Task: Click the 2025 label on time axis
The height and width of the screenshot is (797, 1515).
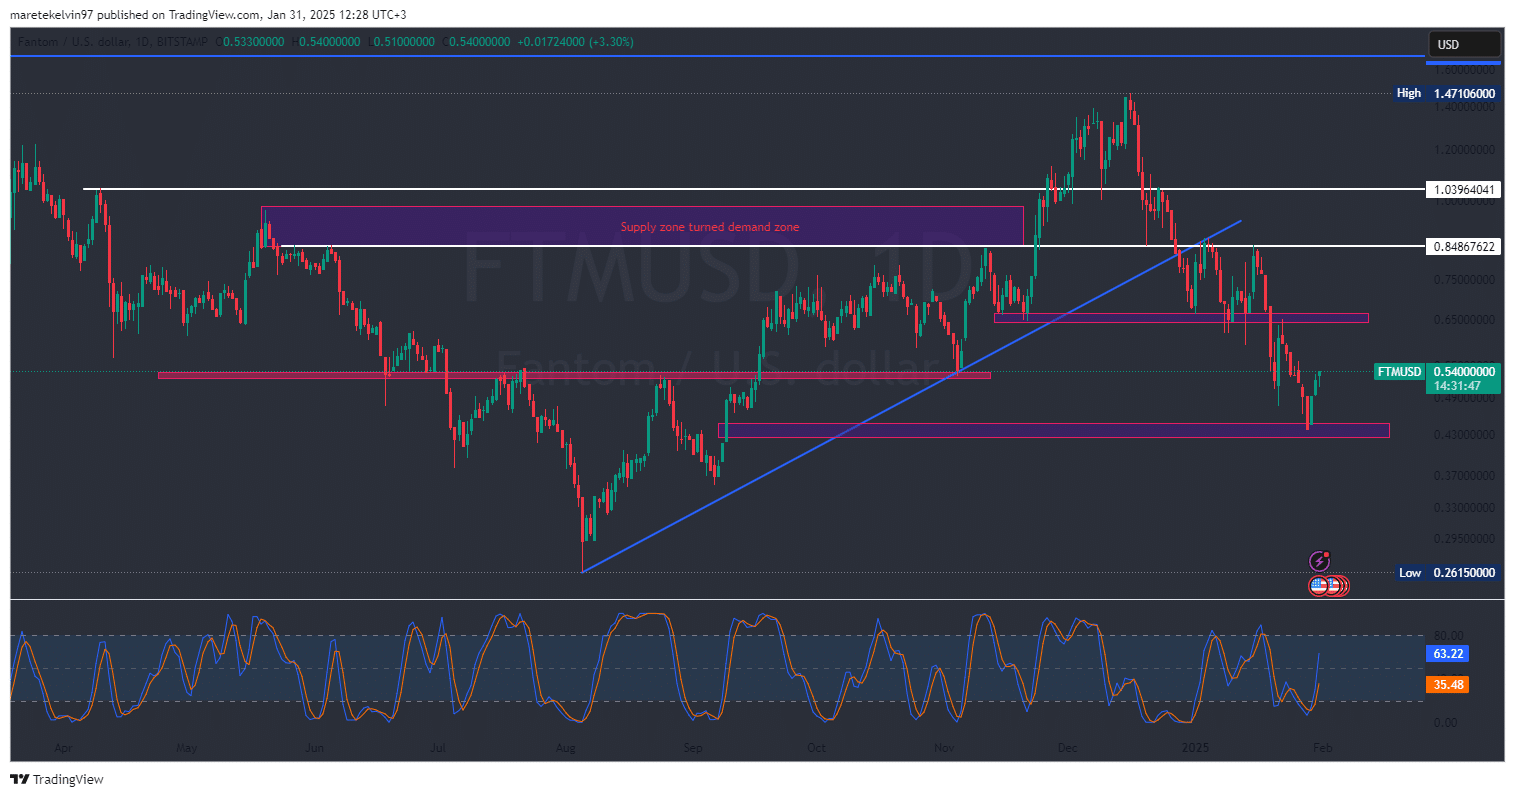Action: pos(1195,747)
